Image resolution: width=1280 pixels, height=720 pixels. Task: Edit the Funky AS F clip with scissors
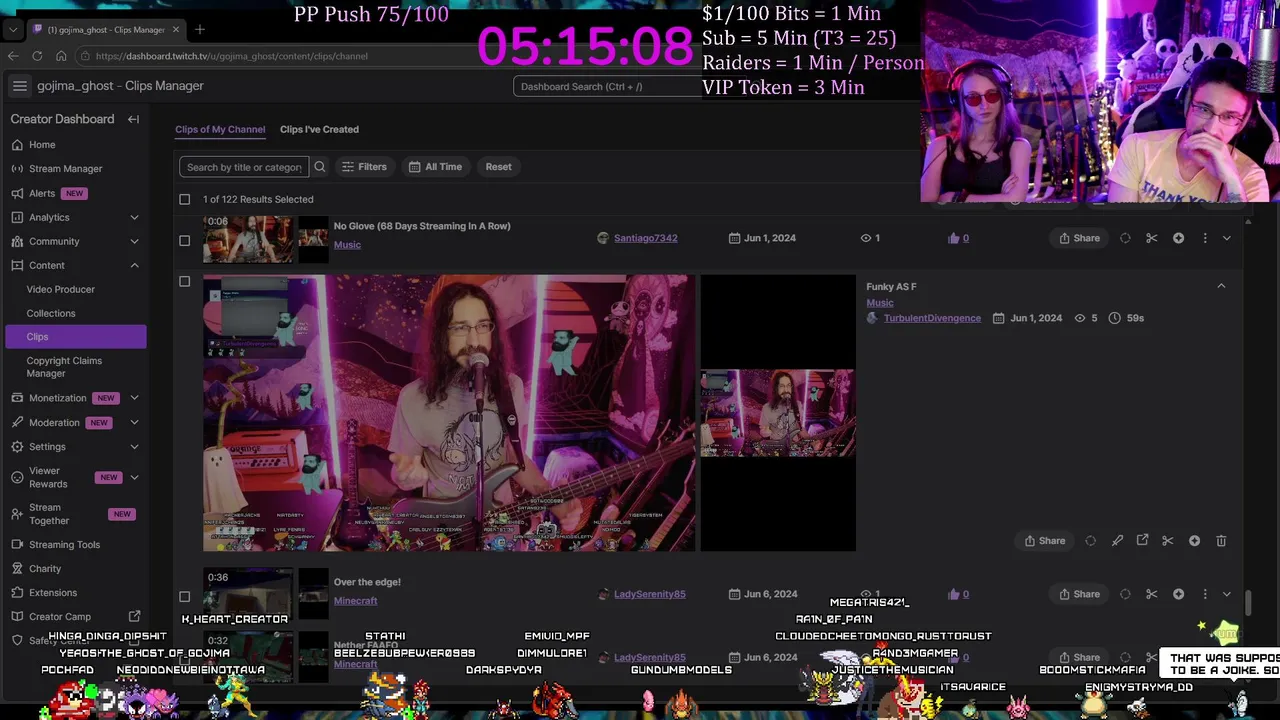[x=1168, y=541]
